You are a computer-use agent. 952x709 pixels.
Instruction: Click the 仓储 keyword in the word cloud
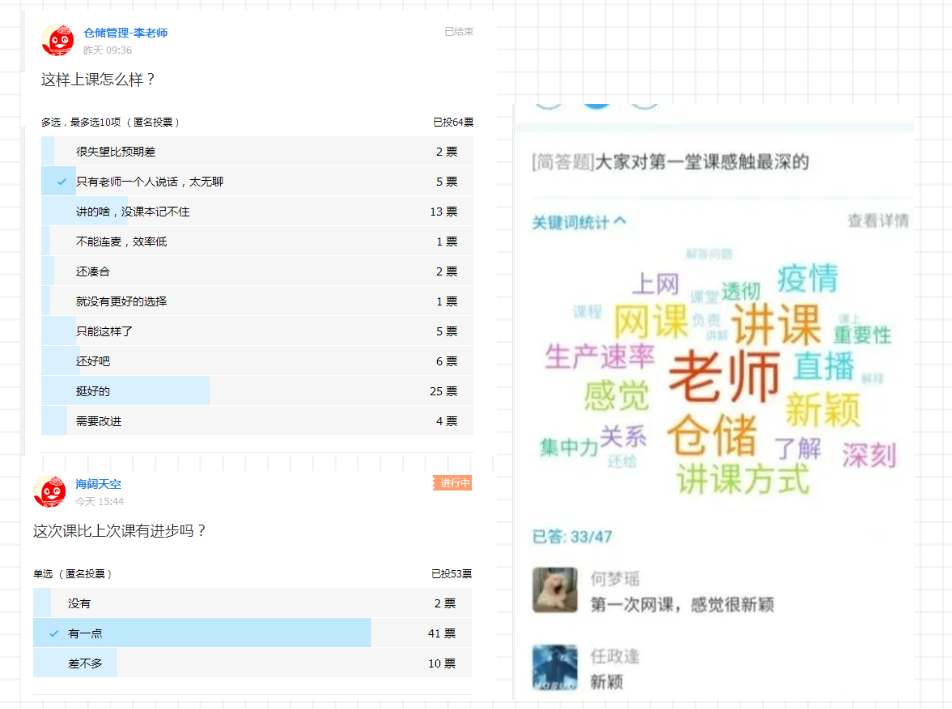point(711,436)
